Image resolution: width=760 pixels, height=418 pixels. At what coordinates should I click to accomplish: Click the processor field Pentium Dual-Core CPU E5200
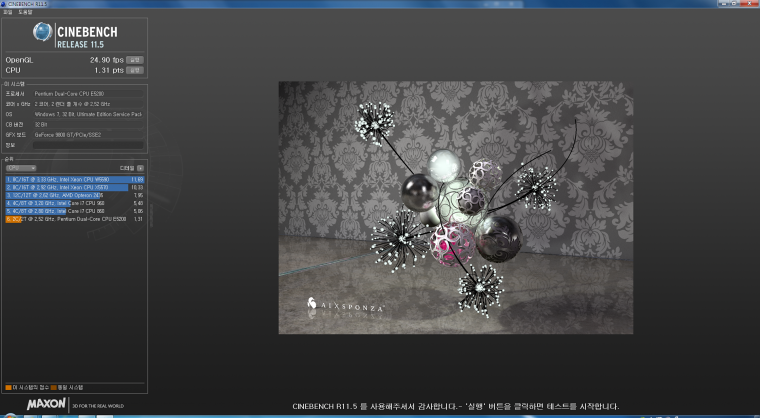tap(88, 94)
